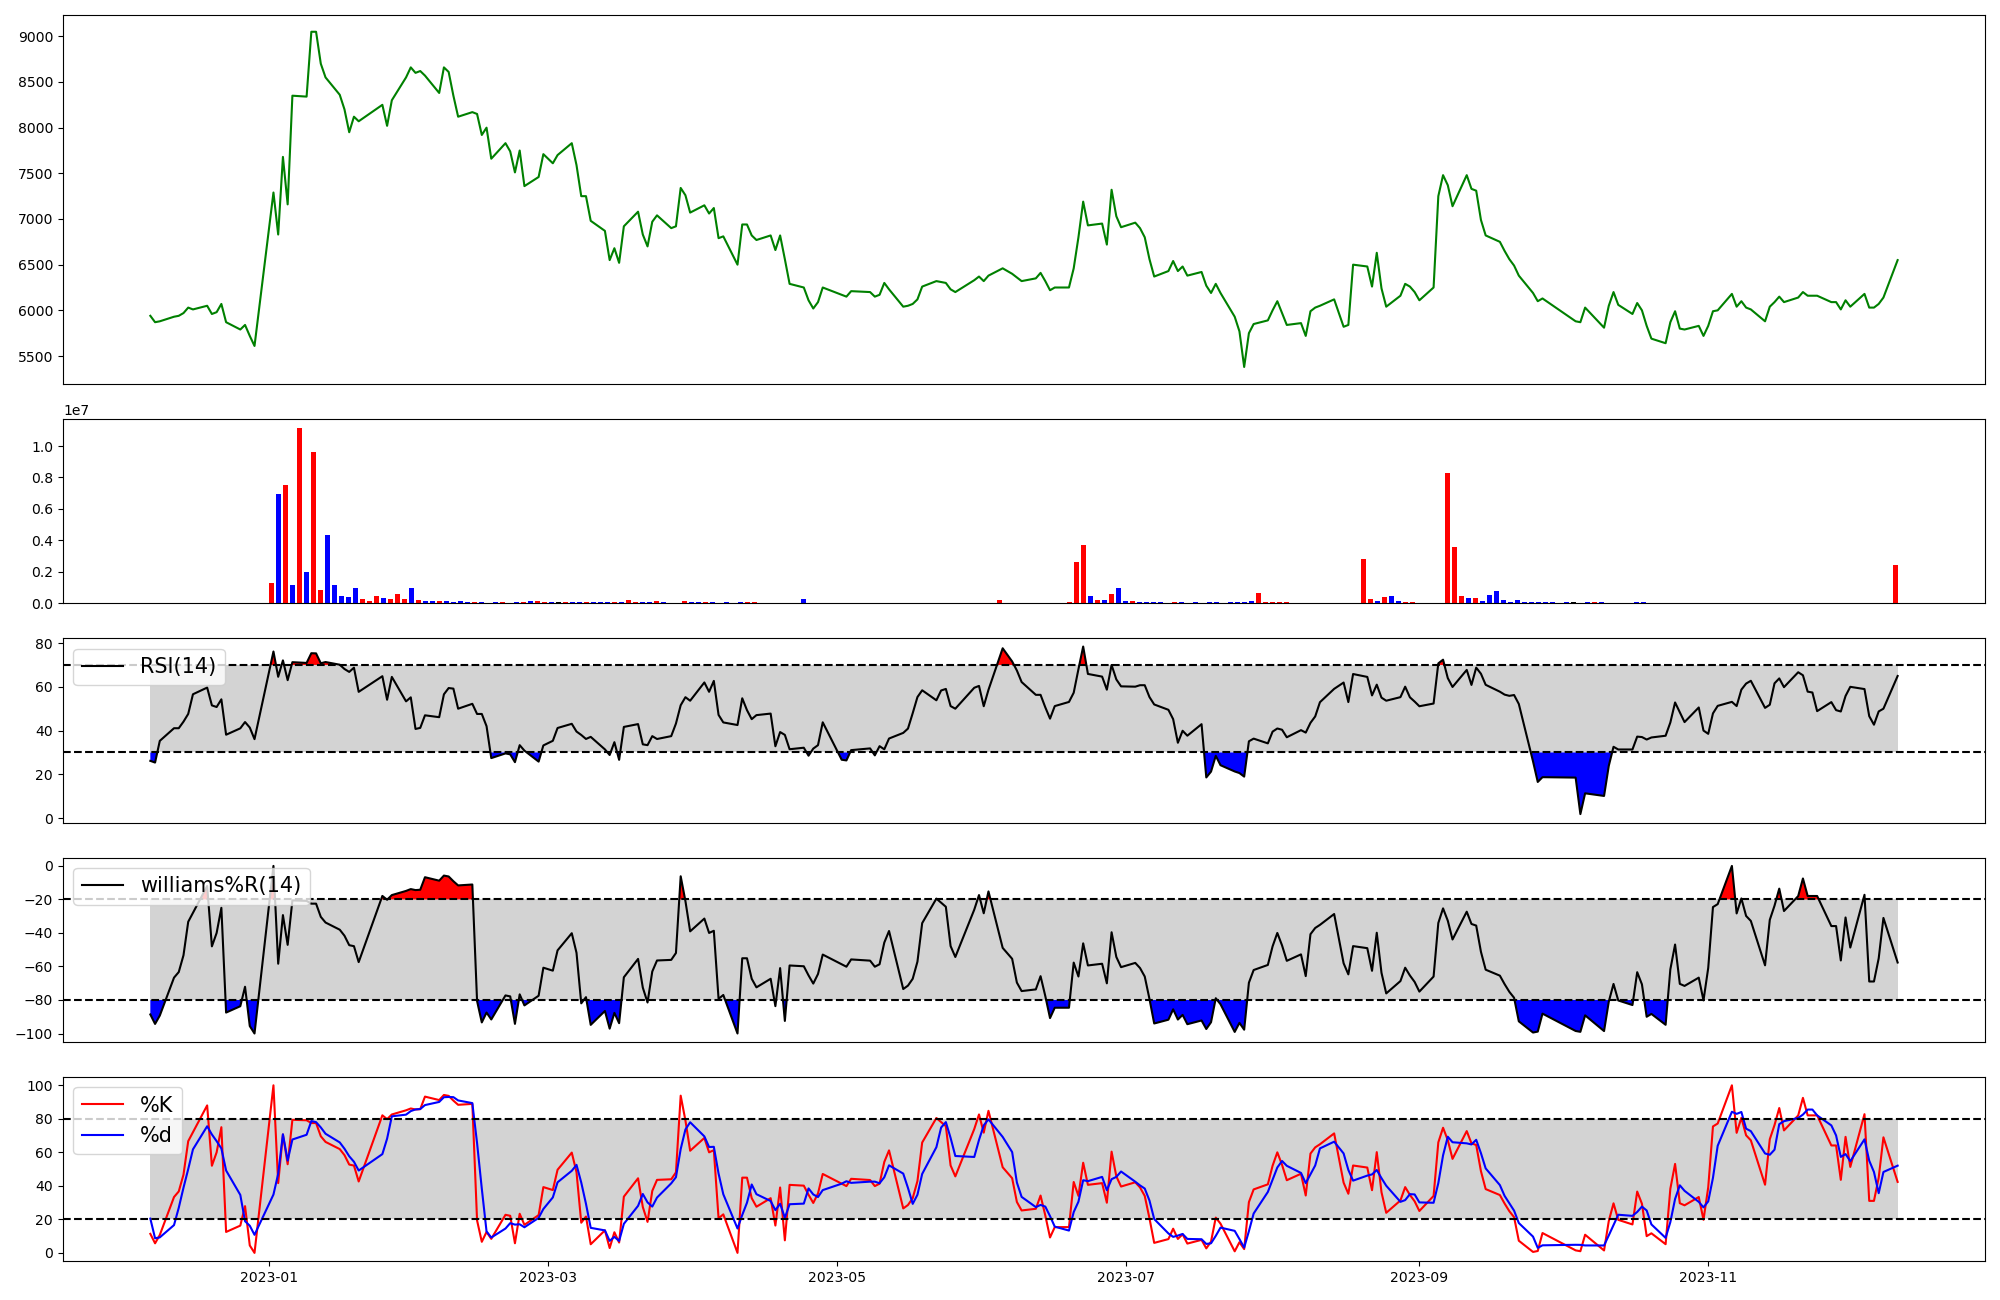
Task: Click the 2023-03 x-axis date label
Action: click(548, 1277)
